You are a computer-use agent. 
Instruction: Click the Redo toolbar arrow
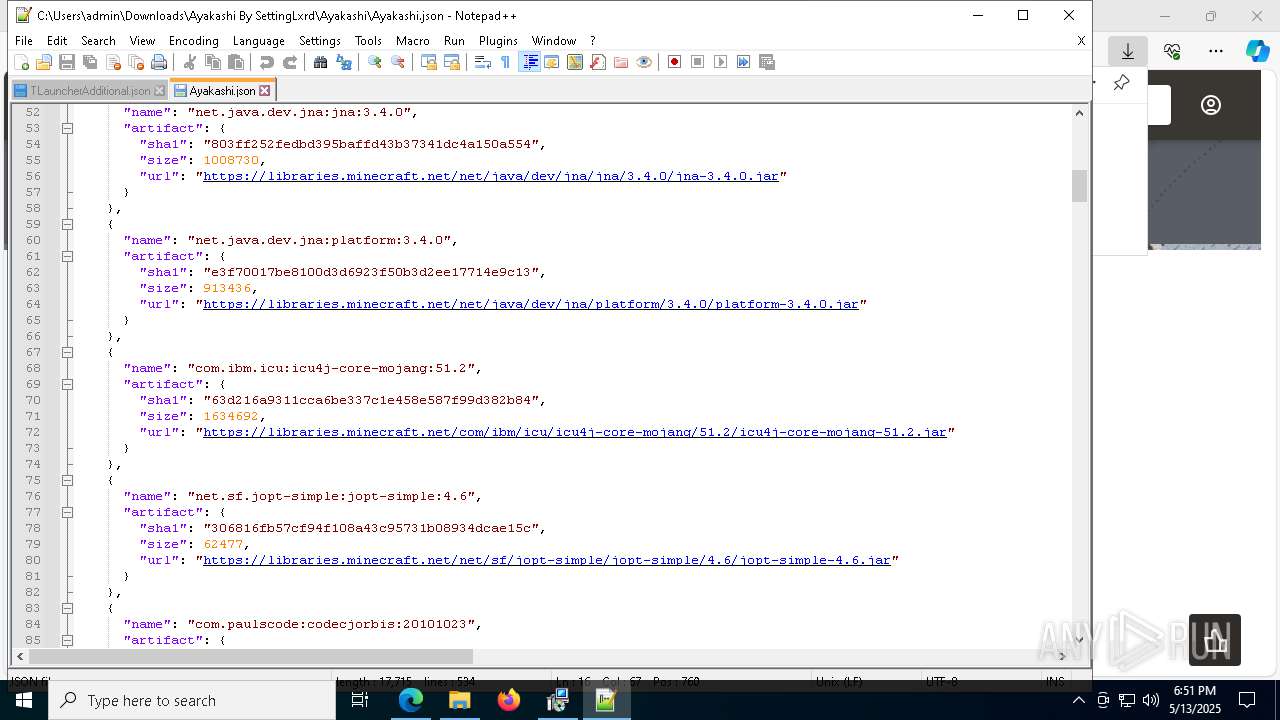tap(290, 62)
